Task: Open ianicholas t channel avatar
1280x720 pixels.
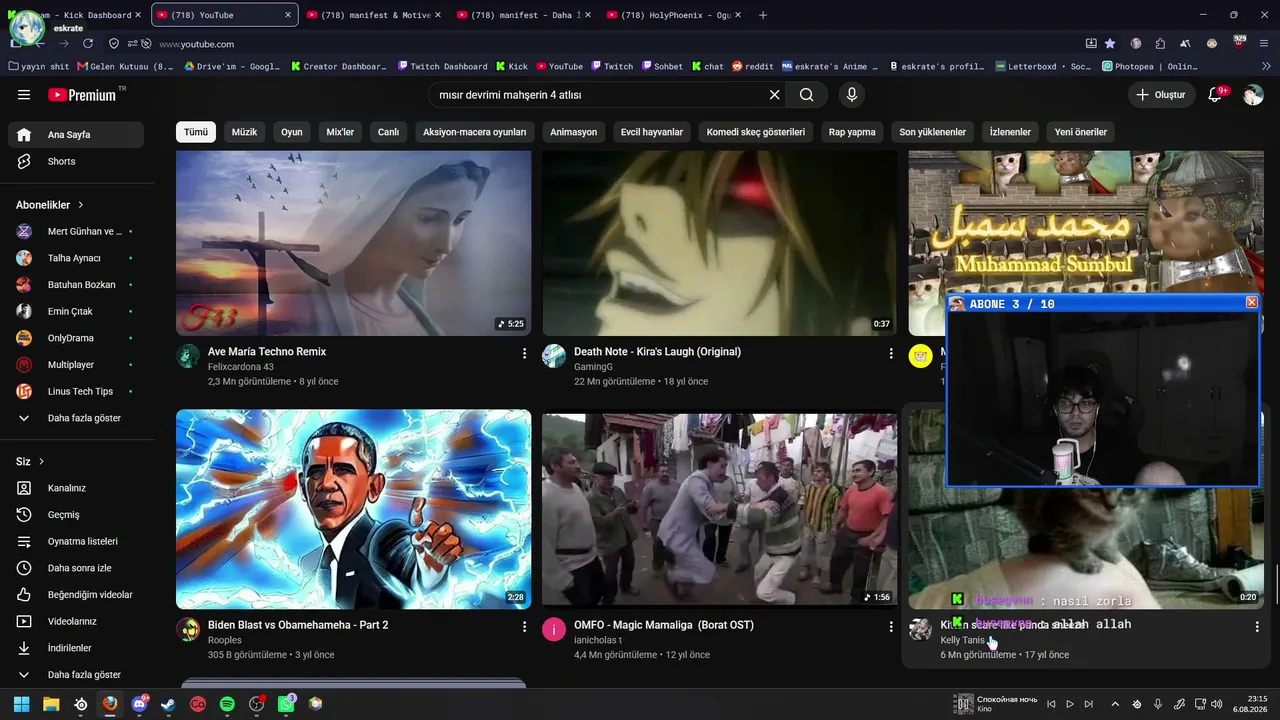Action: (x=554, y=629)
